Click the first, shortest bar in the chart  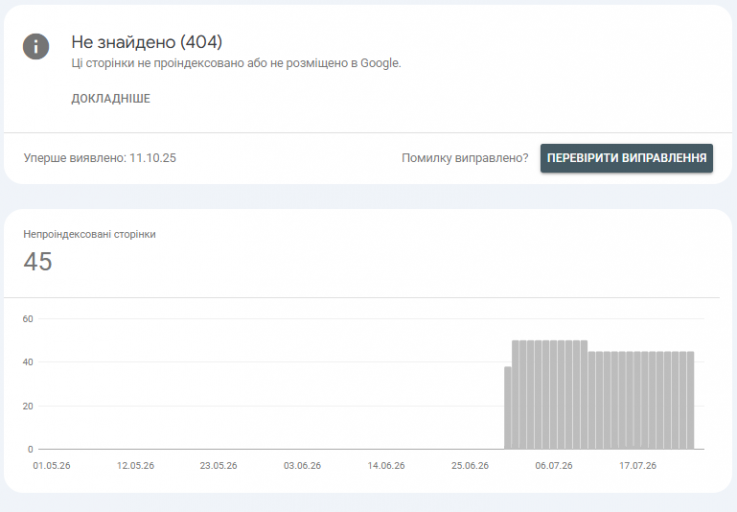pyautogui.click(x=508, y=408)
